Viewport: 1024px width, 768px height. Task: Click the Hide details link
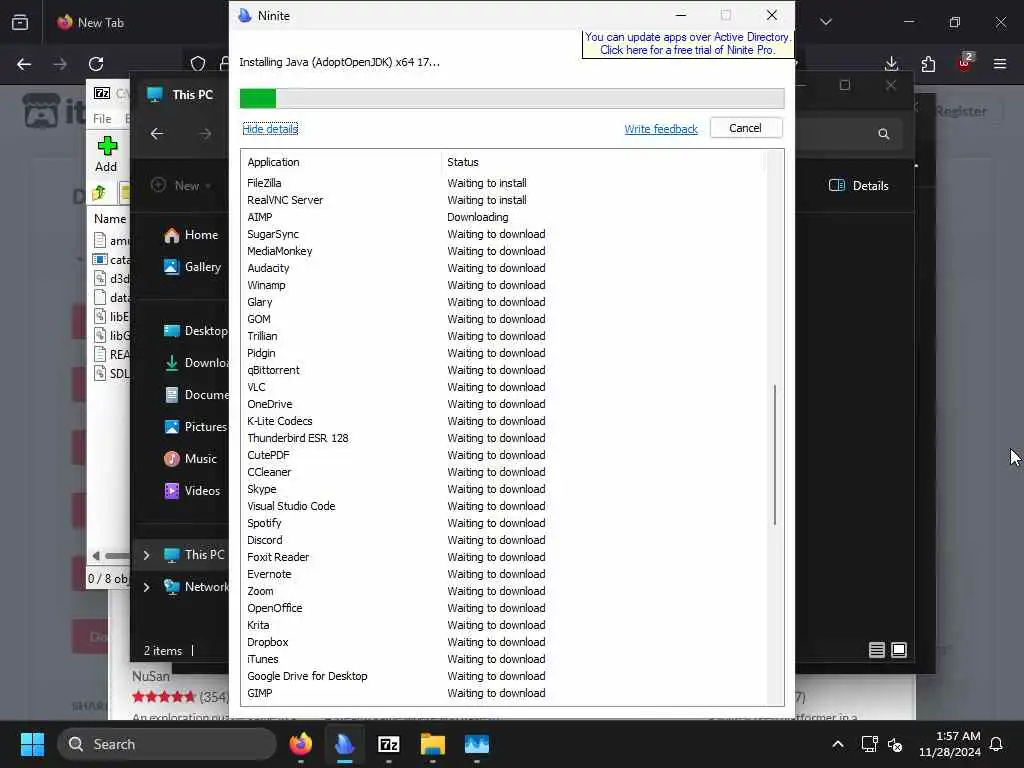[x=270, y=129]
